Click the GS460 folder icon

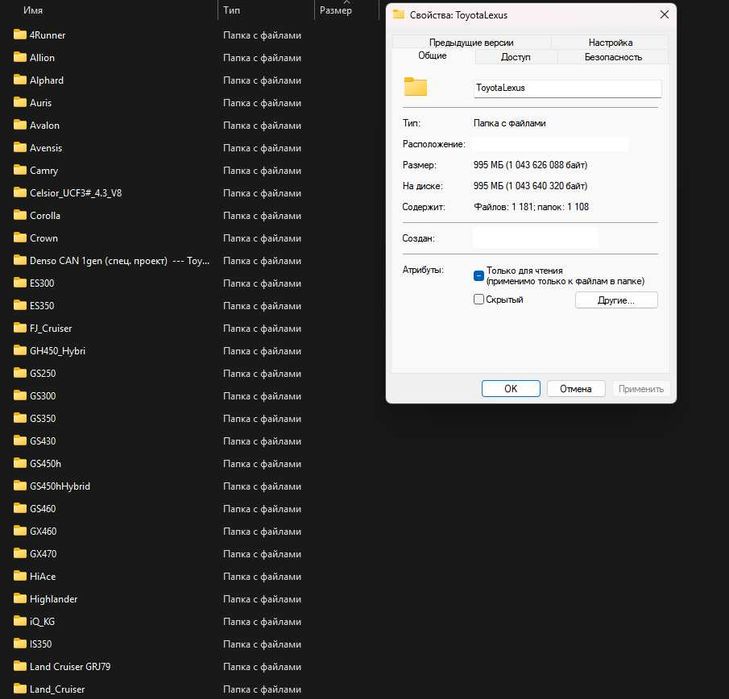click(x=20, y=508)
